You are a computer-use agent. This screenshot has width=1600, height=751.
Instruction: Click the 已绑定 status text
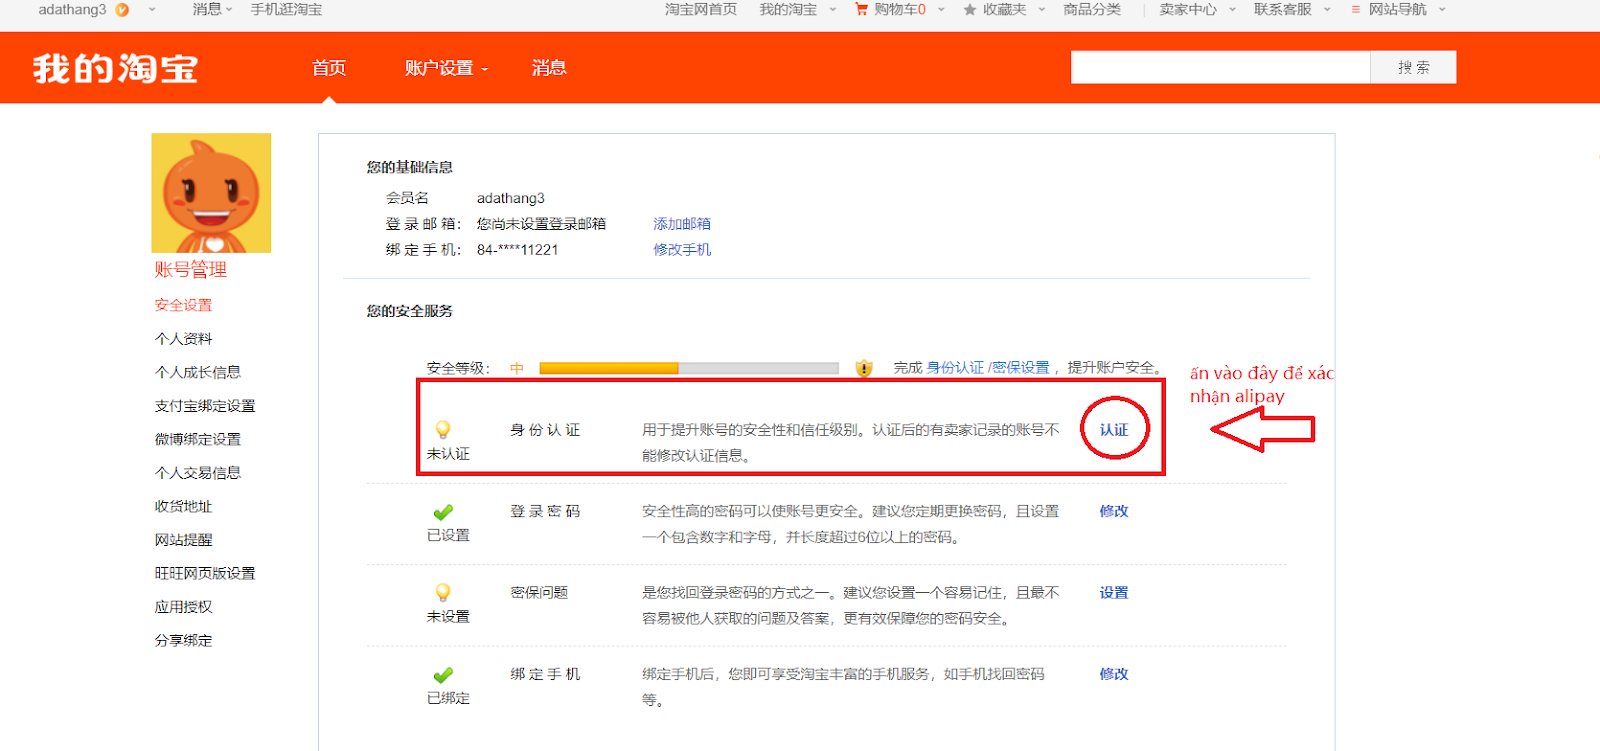pos(448,699)
